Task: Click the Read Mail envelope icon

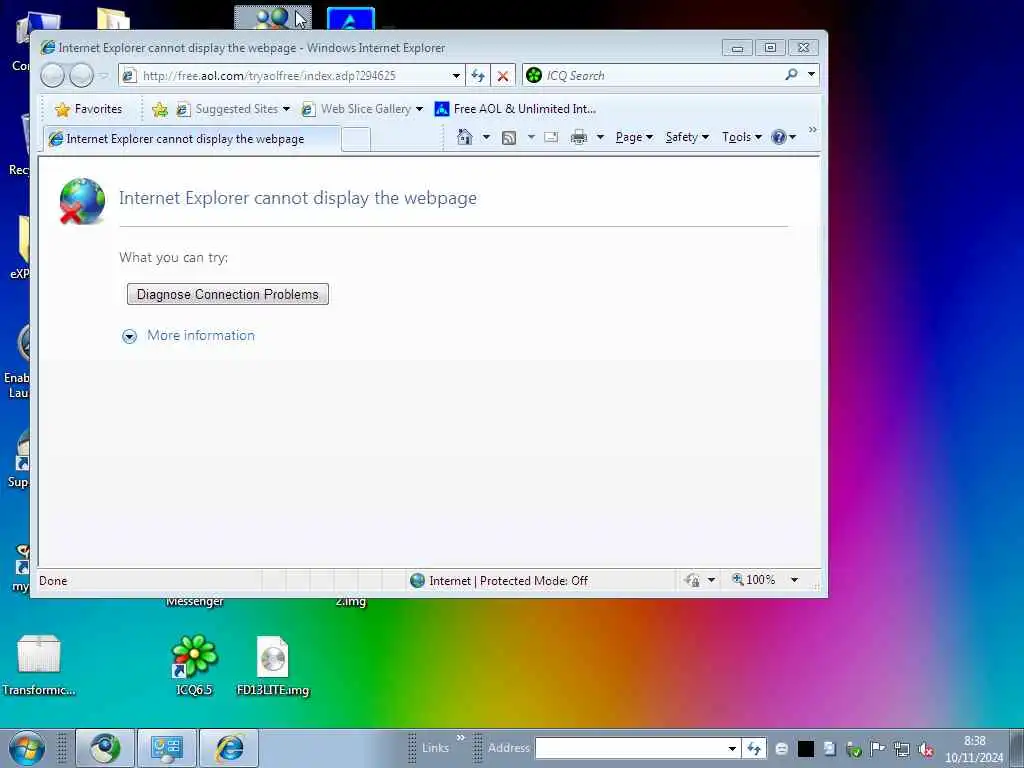Action: click(x=551, y=137)
